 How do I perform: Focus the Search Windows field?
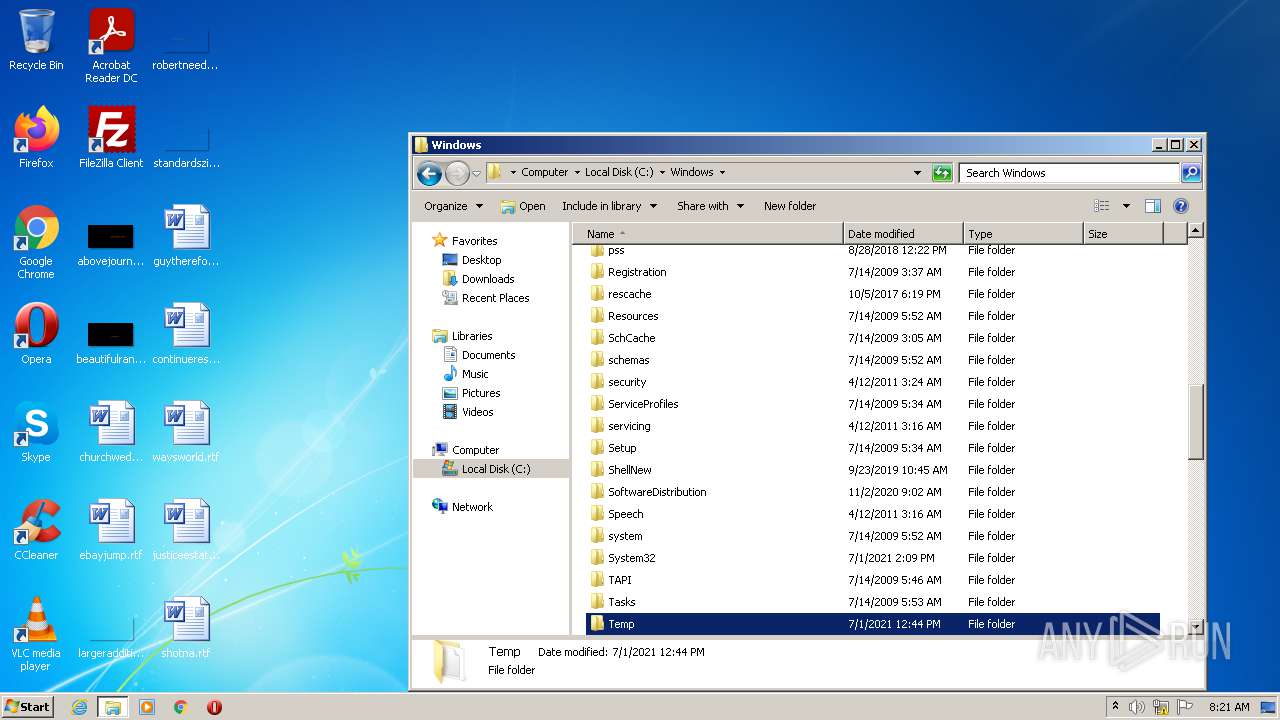[x=1069, y=173]
